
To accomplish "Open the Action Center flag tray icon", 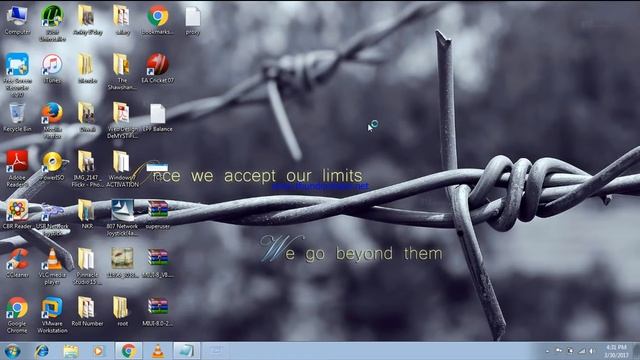I will (559, 351).
